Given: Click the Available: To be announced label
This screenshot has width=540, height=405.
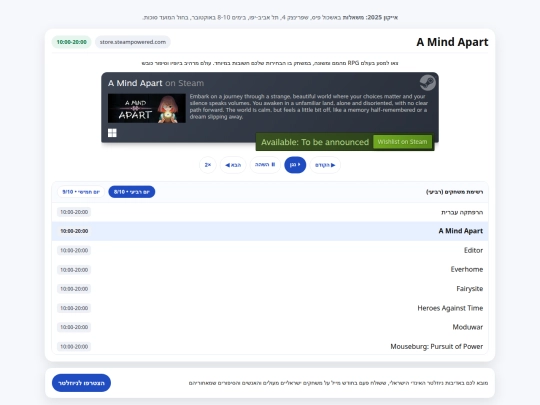Looking at the screenshot, I should [315, 142].
